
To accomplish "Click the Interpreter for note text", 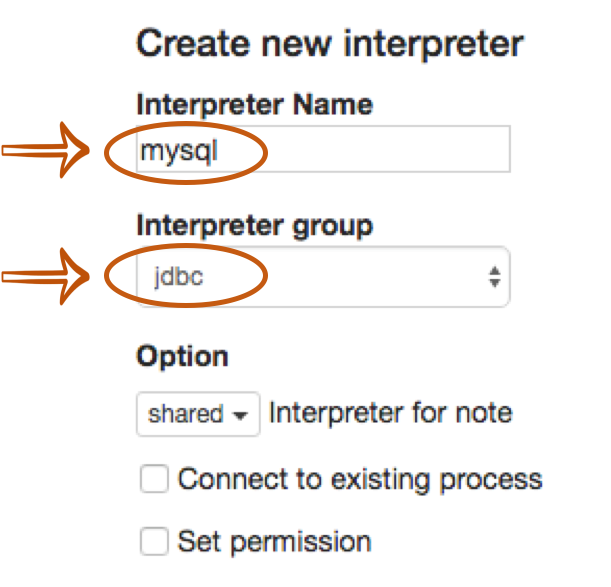I will coord(390,413).
